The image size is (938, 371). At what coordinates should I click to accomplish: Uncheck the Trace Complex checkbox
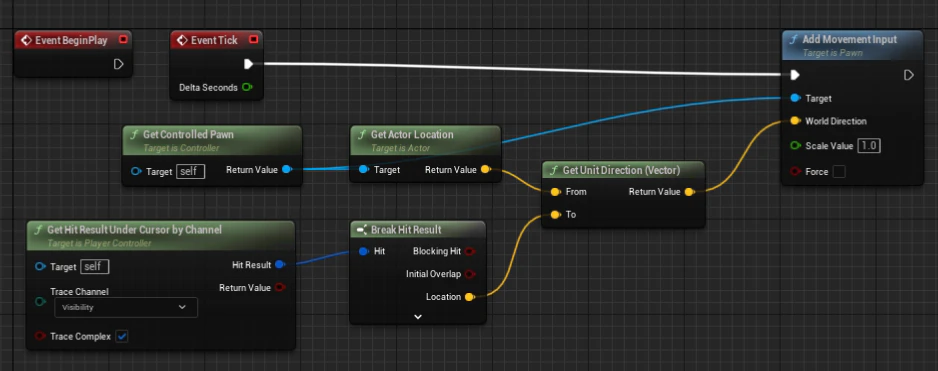pyautogui.click(x=122, y=336)
